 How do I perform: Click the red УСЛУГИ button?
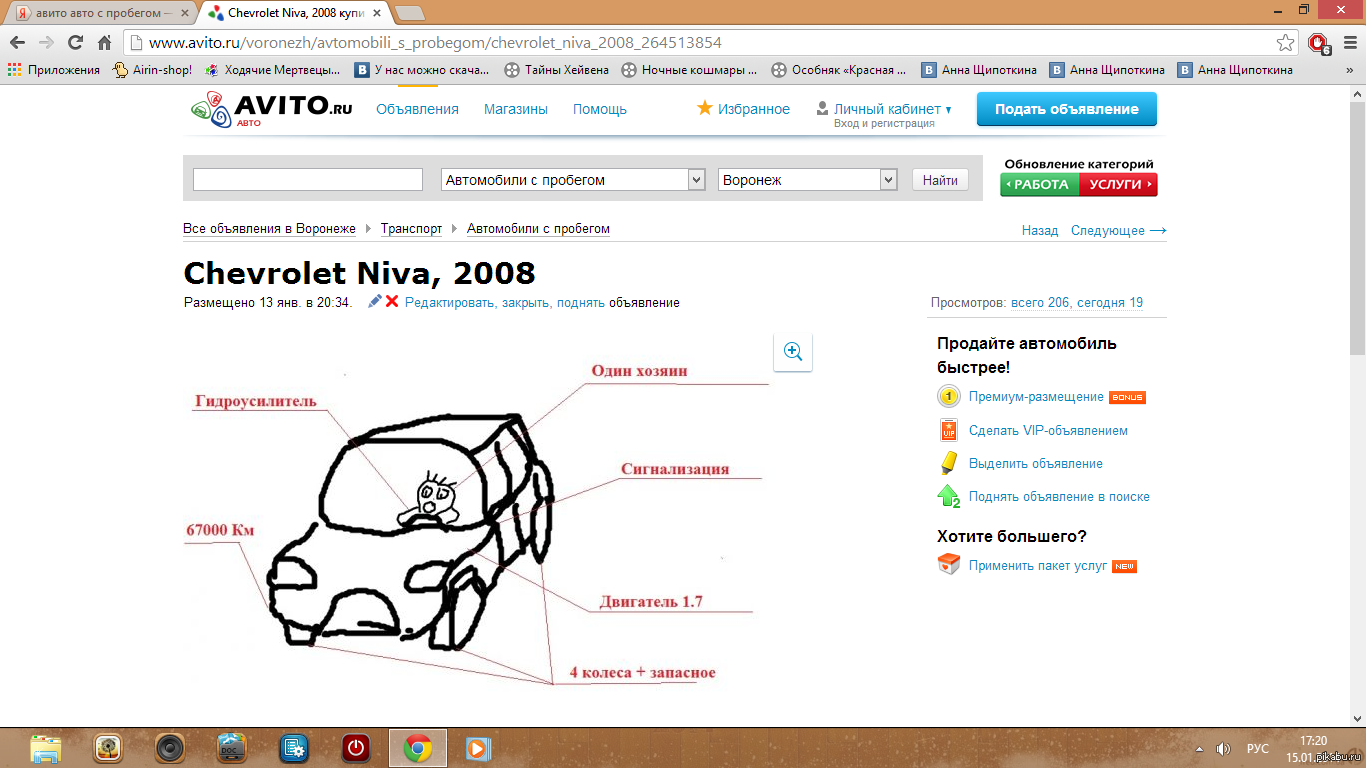pos(1118,185)
